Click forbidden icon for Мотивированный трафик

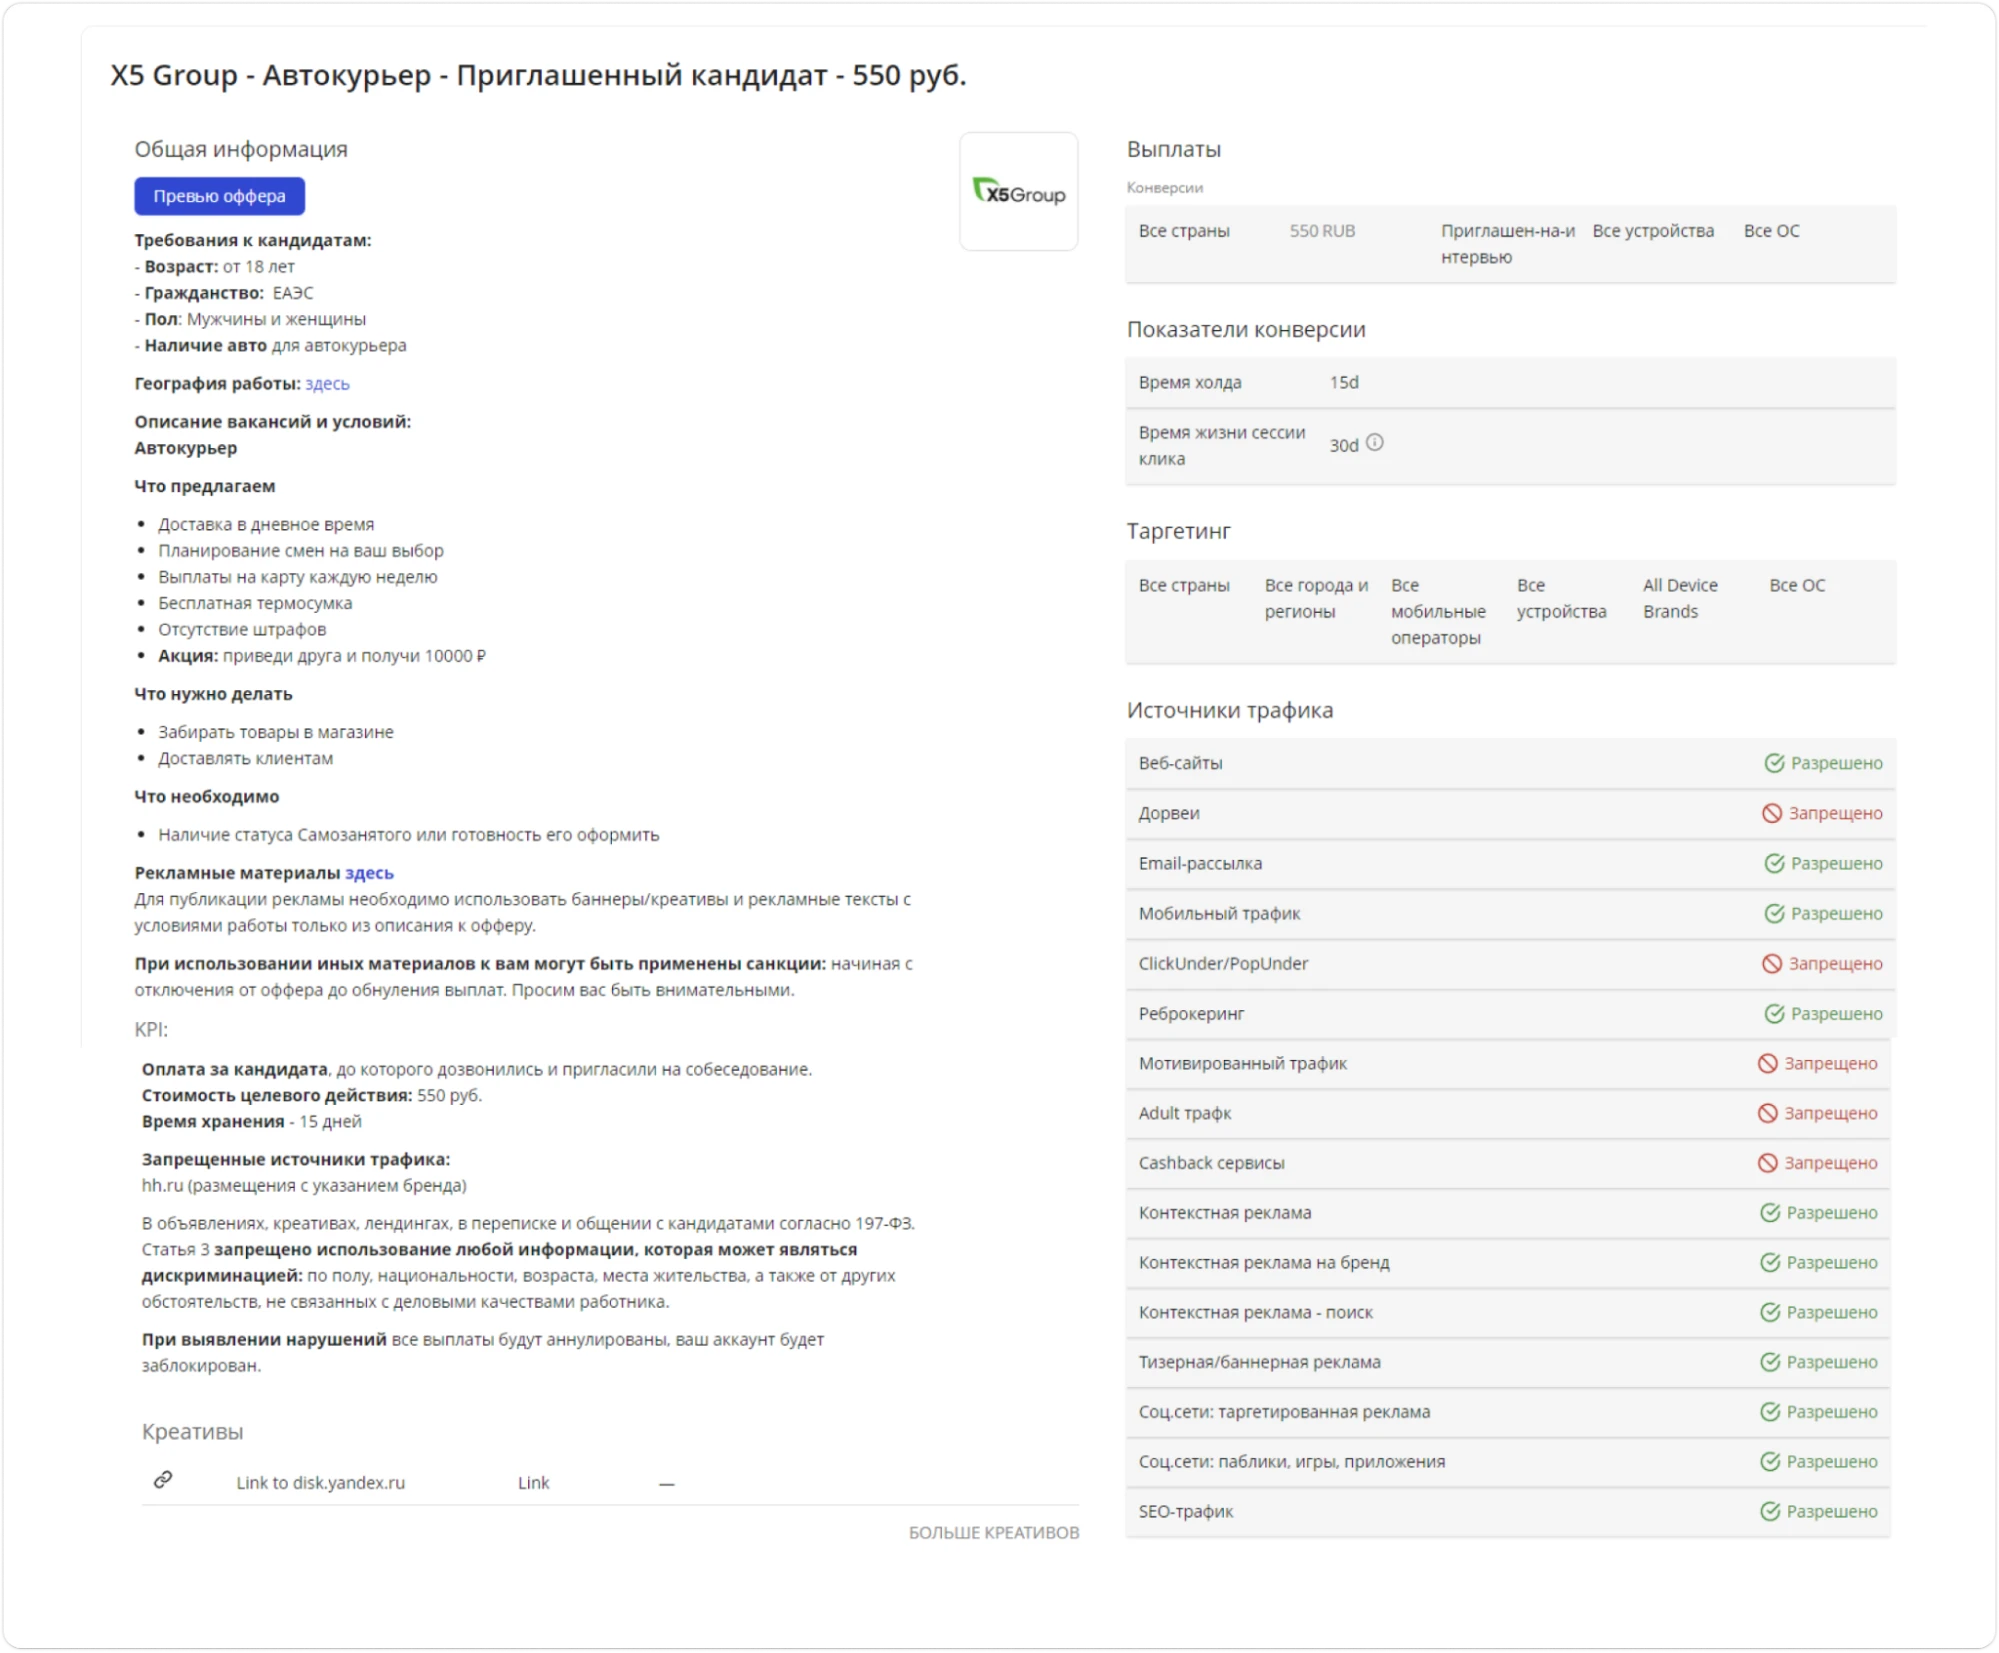tap(1767, 1063)
